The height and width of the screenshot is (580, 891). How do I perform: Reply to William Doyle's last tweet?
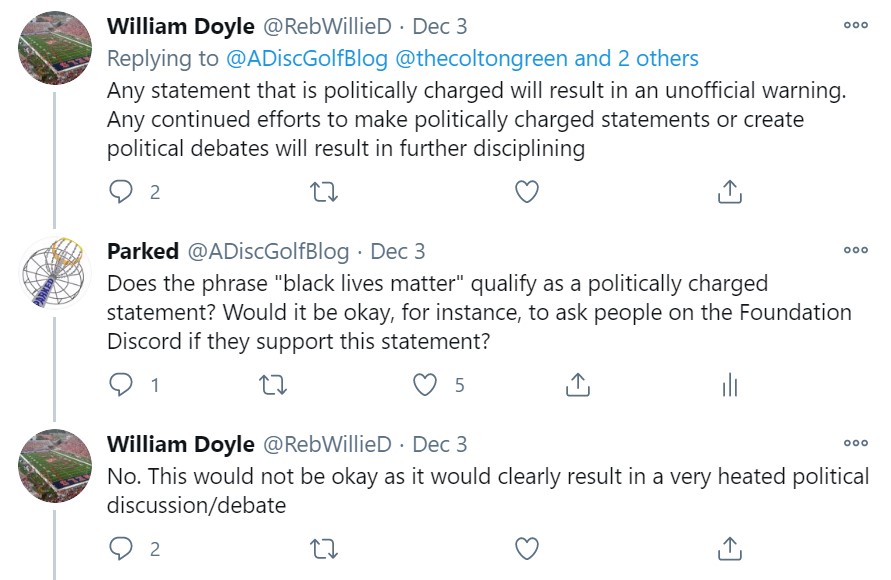tap(121, 547)
